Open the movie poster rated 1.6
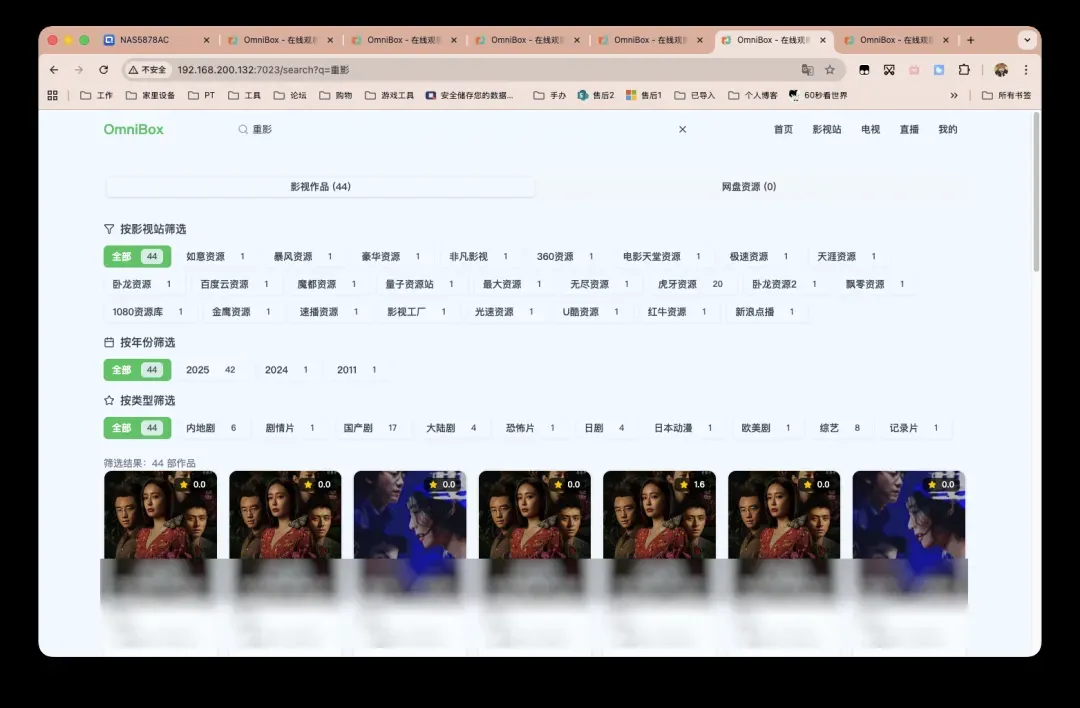 pyautogui.click(x=659, y=520)
